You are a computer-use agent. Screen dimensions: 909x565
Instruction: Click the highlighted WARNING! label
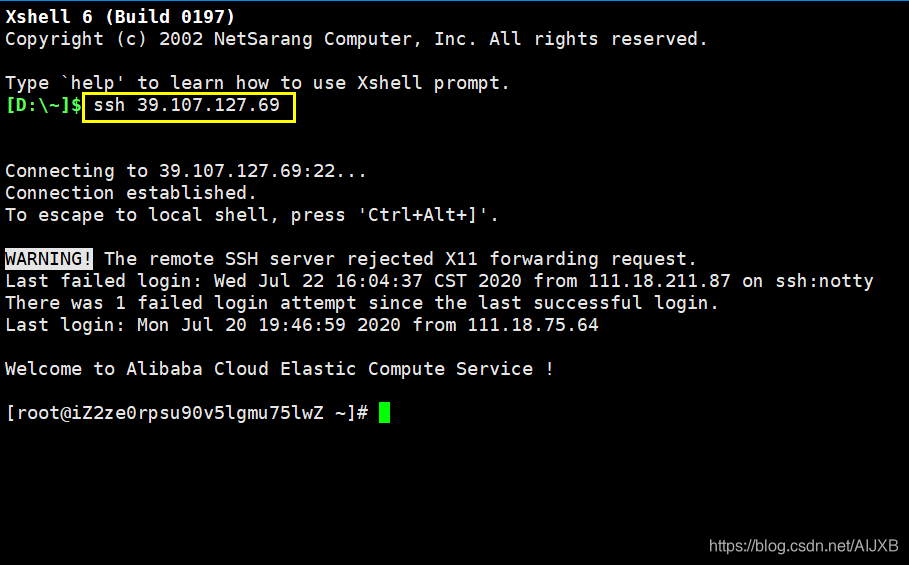click(49, 258)
